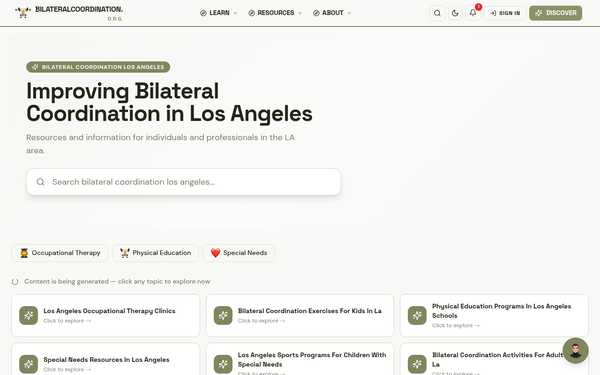Image resolution: width=600 pixels, height=375 pixels.
Task: Click compass icon beside Resources
Action: pyautogui.click(x=251, y=13)
